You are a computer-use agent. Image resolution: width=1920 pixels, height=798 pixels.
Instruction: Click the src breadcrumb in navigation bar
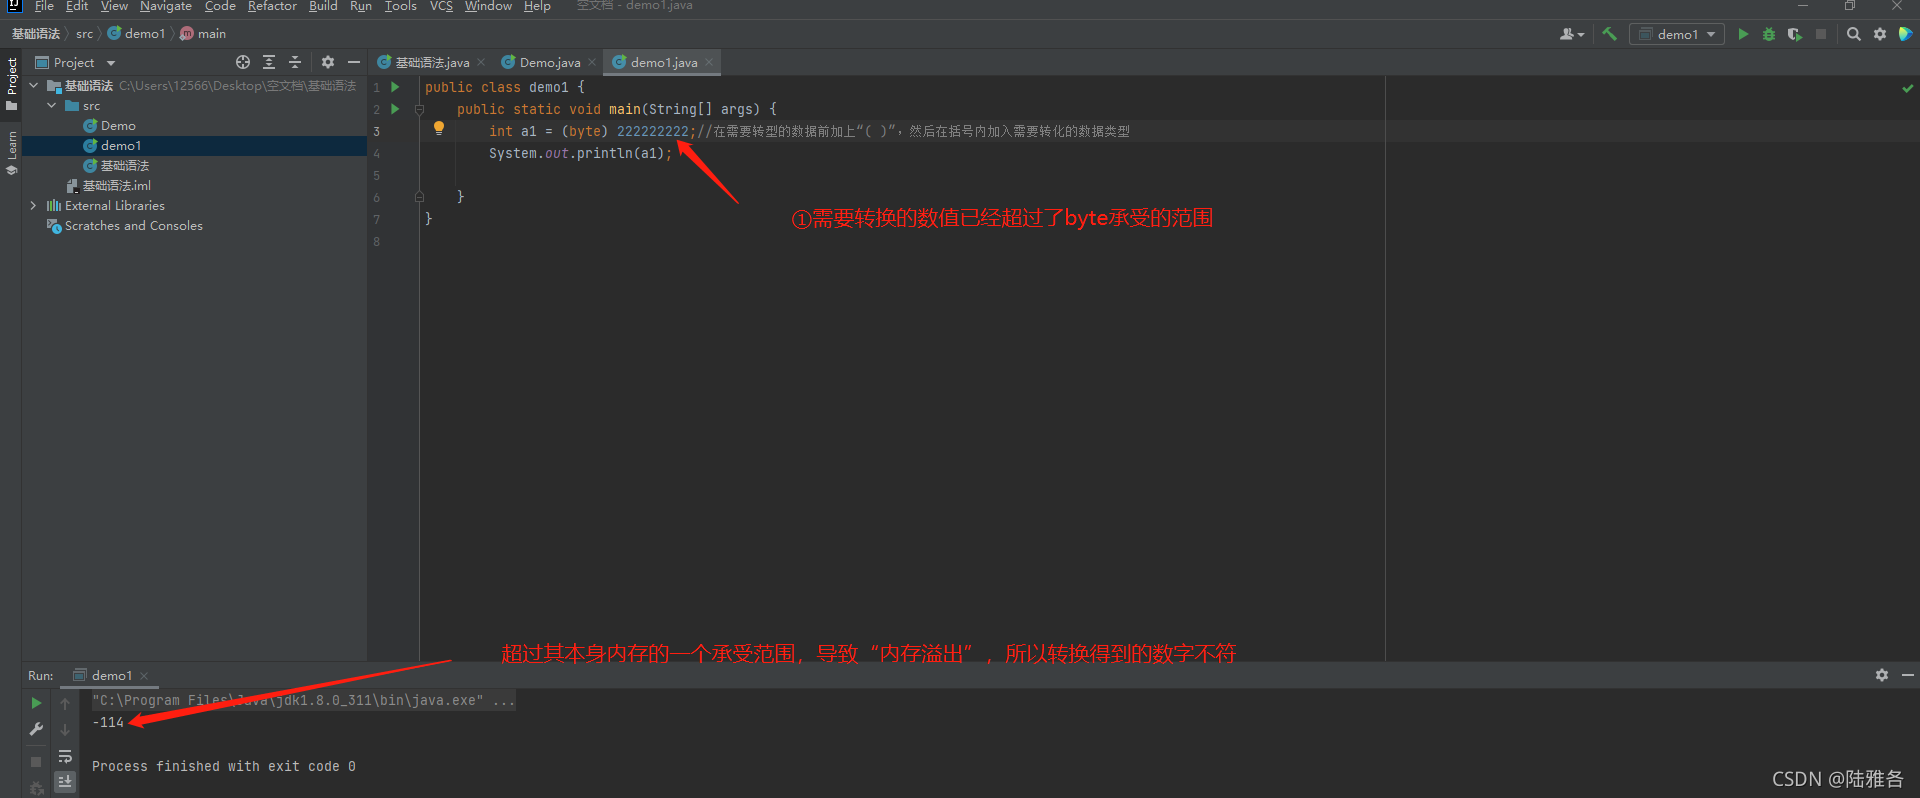coord(85,34)
